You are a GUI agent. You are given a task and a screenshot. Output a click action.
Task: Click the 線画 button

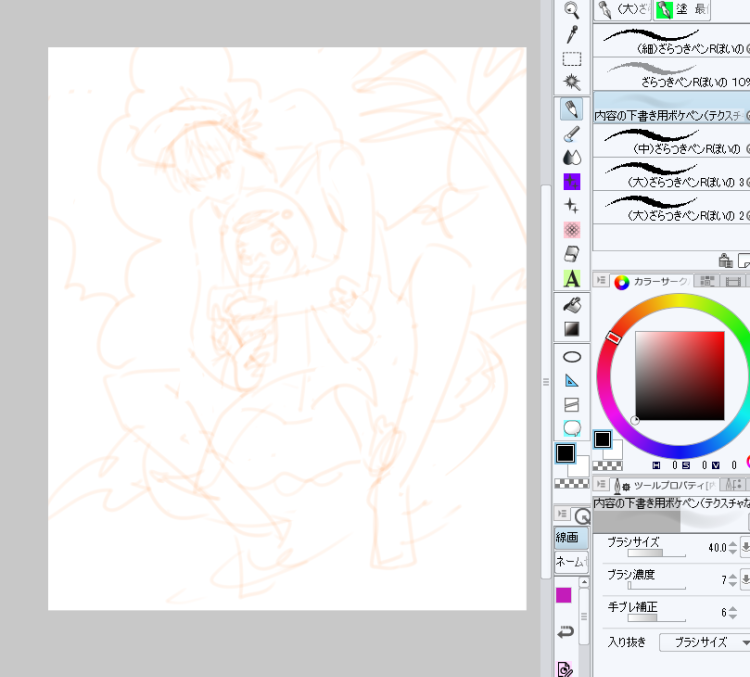(x=571, y=538)
